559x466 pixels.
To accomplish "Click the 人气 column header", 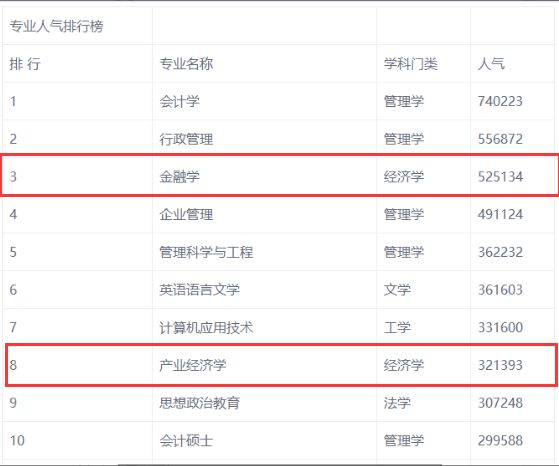I will point(491,64).
